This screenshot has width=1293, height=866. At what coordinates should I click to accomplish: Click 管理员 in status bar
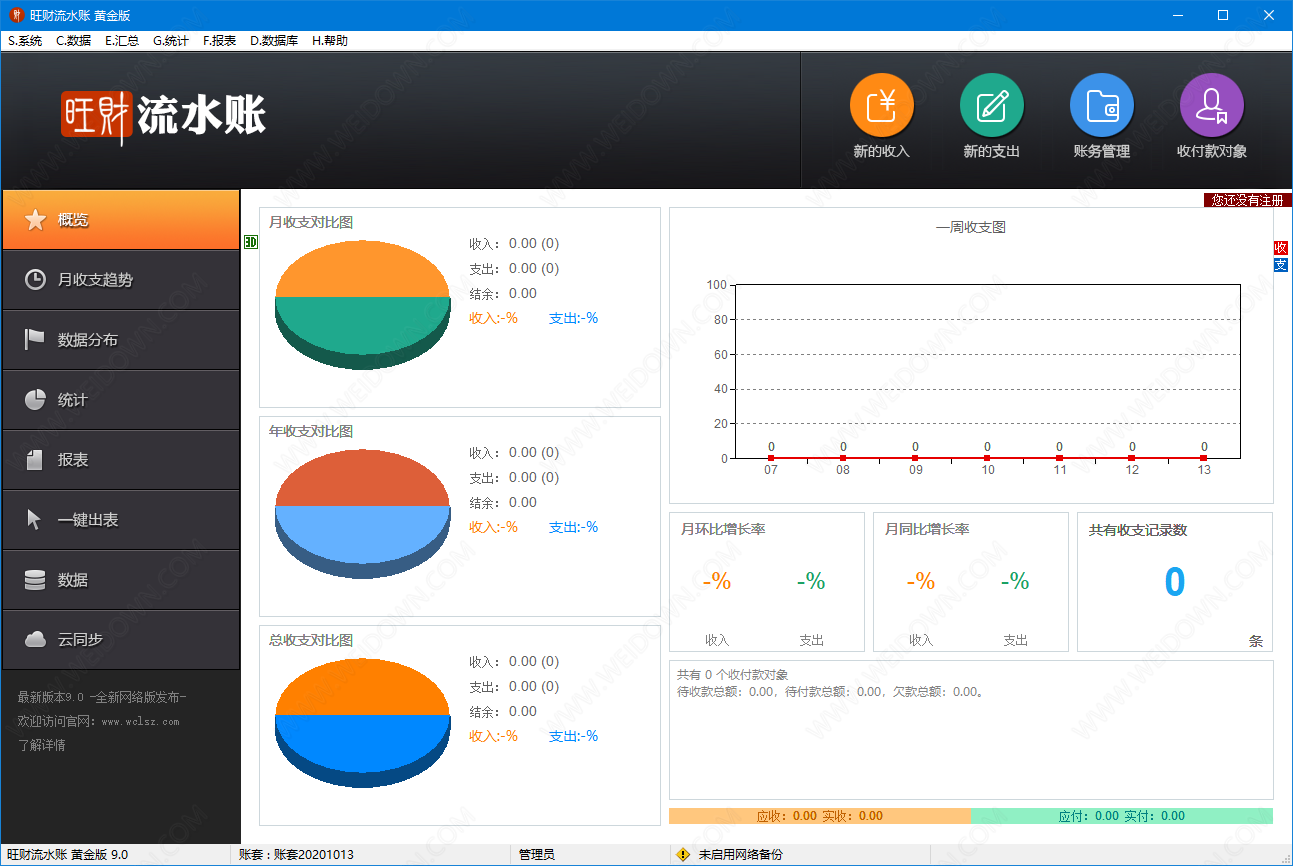[537, 855]
